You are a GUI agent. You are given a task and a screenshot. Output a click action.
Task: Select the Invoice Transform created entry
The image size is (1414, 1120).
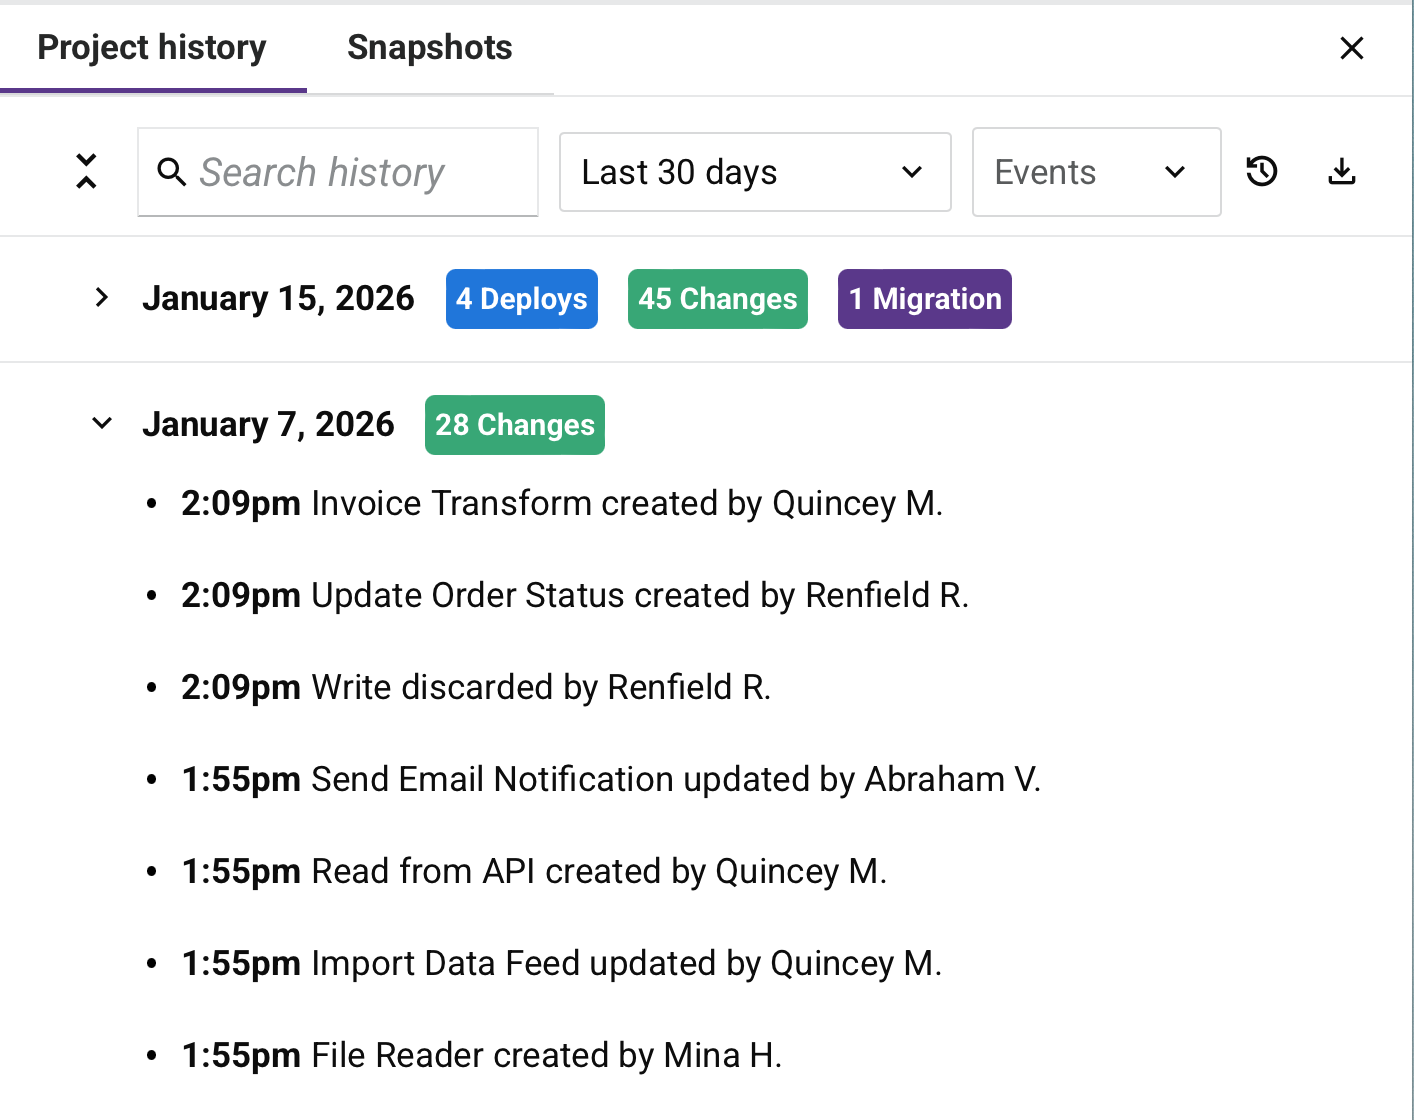pyautogui.click(x=562, y=503)
